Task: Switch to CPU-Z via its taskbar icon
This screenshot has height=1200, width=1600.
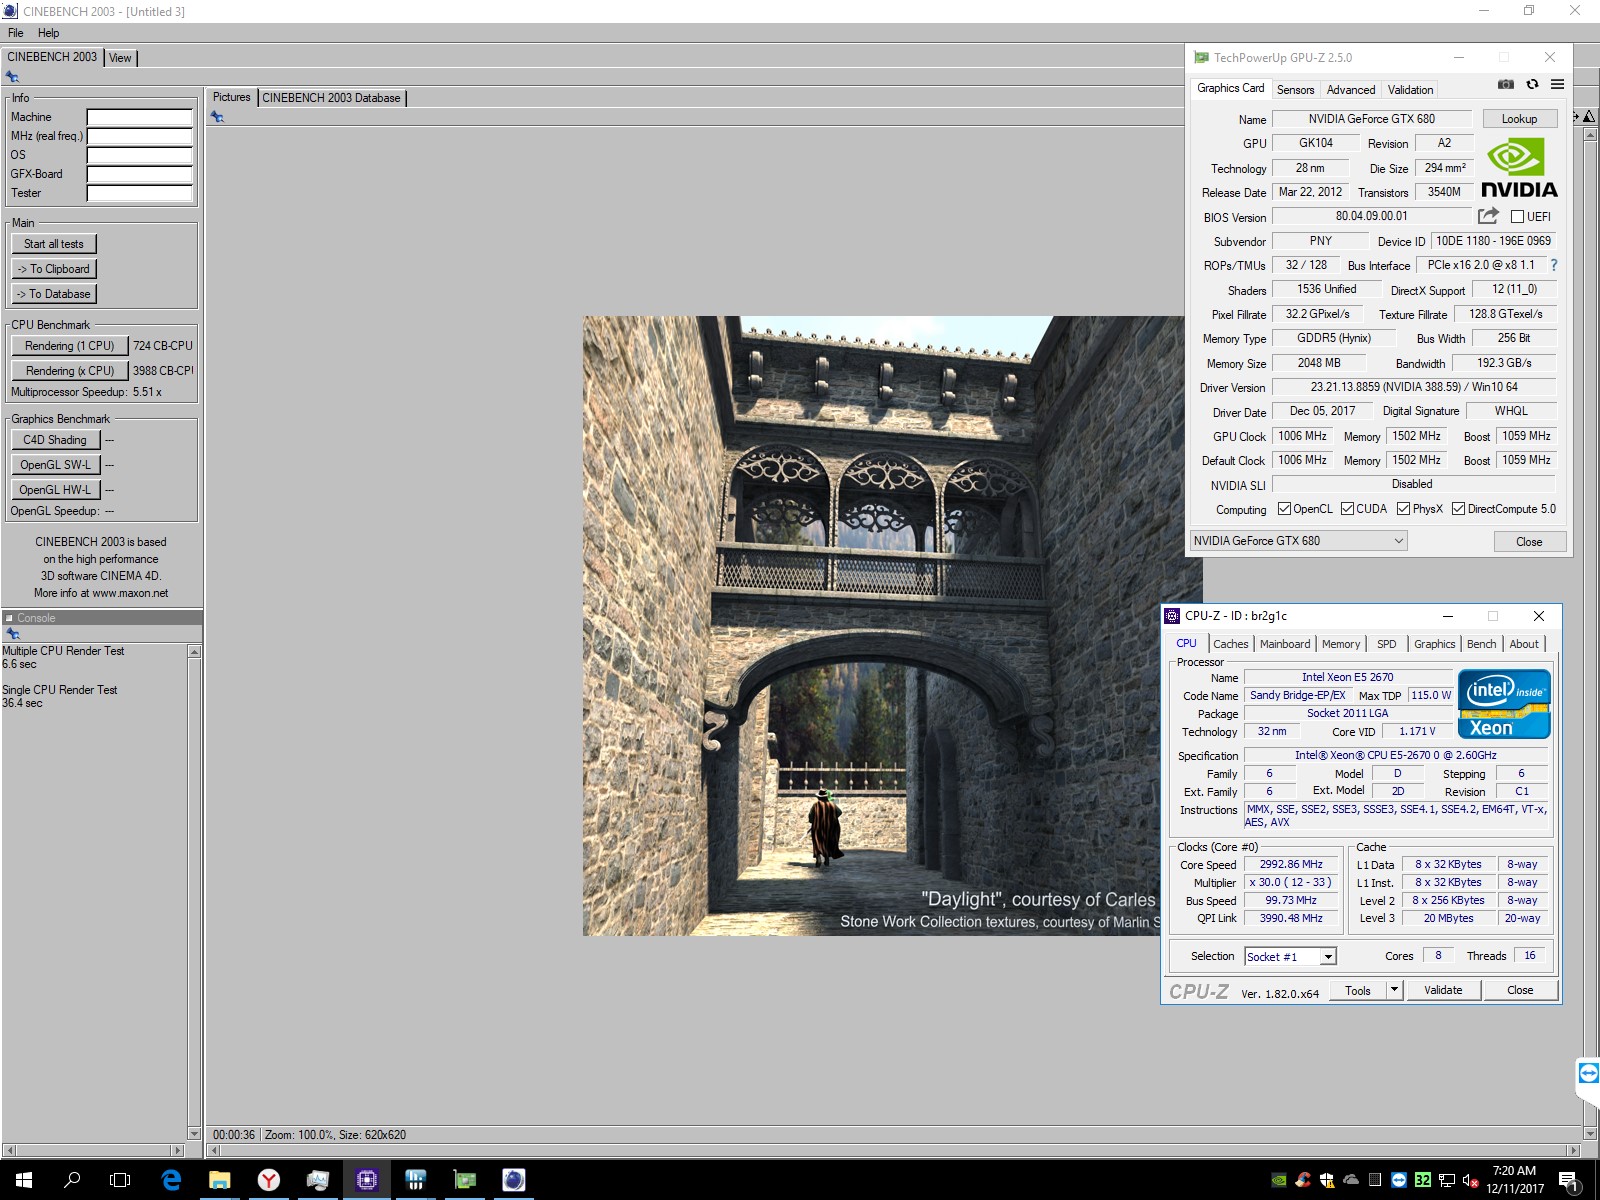Action: pyautogui.click(x=367, y=1180)
